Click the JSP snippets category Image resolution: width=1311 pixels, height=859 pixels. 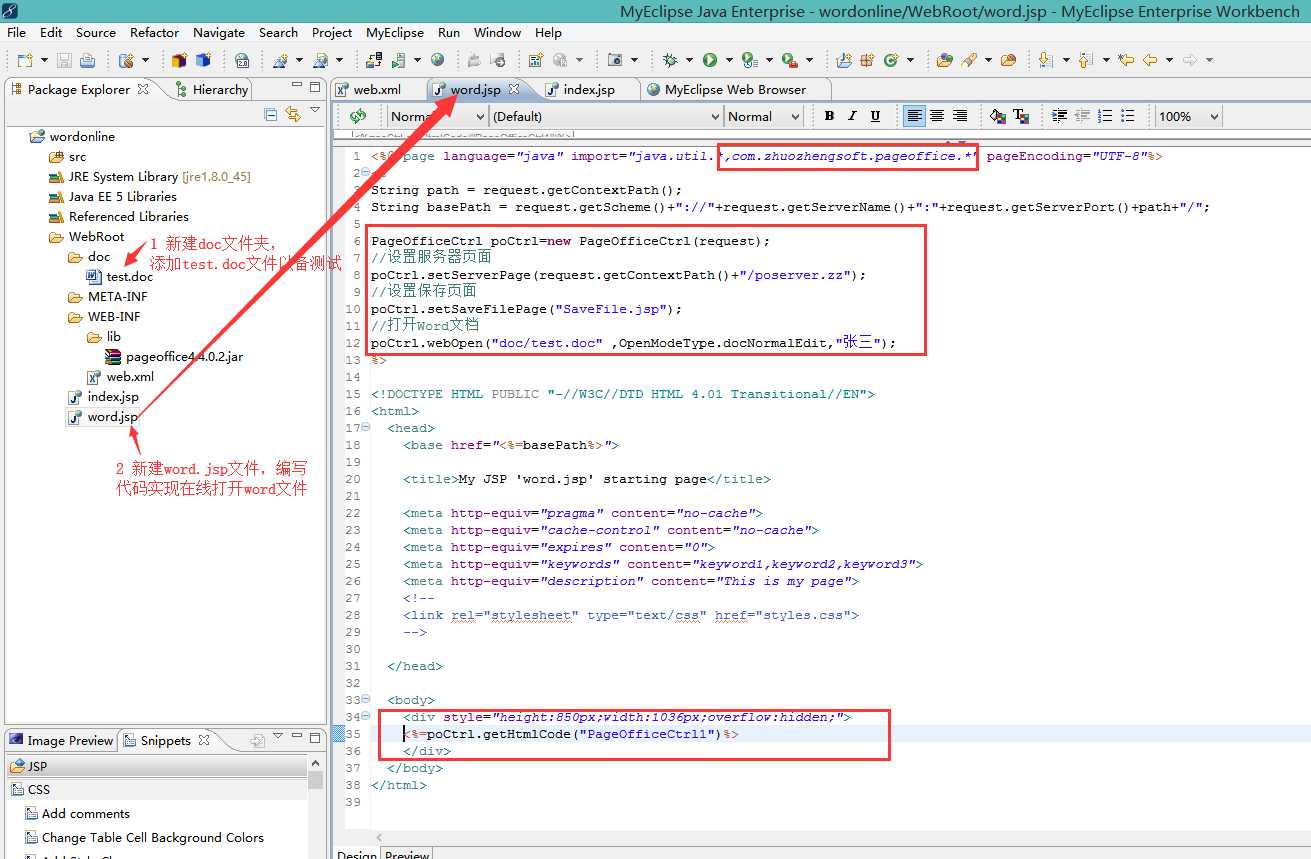[157, 766]
